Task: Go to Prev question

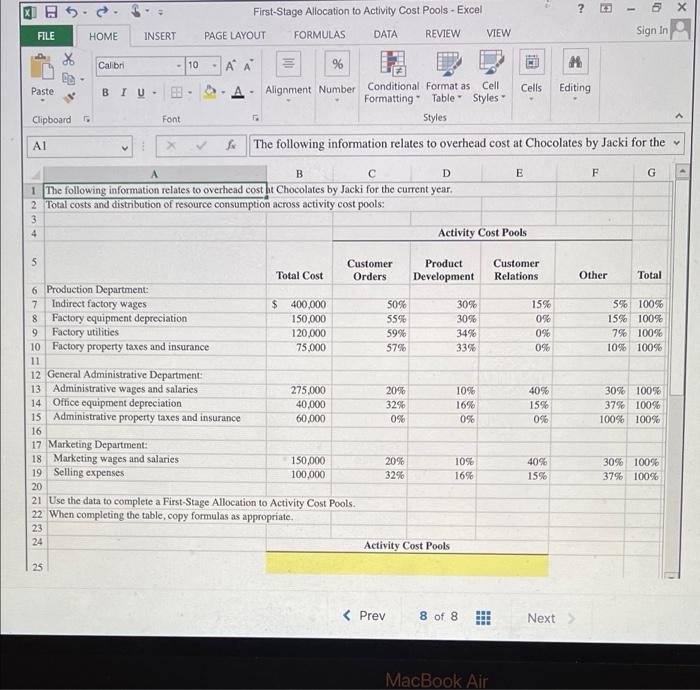Action: (x=364, y=616)
